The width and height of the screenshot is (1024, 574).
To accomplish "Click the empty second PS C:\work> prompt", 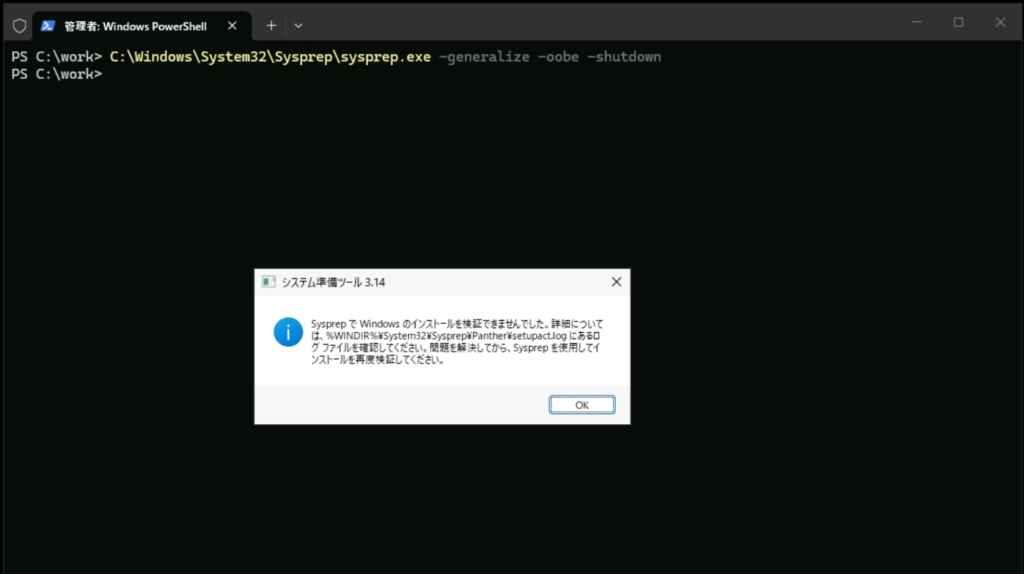I will click(x=56, y=74).
